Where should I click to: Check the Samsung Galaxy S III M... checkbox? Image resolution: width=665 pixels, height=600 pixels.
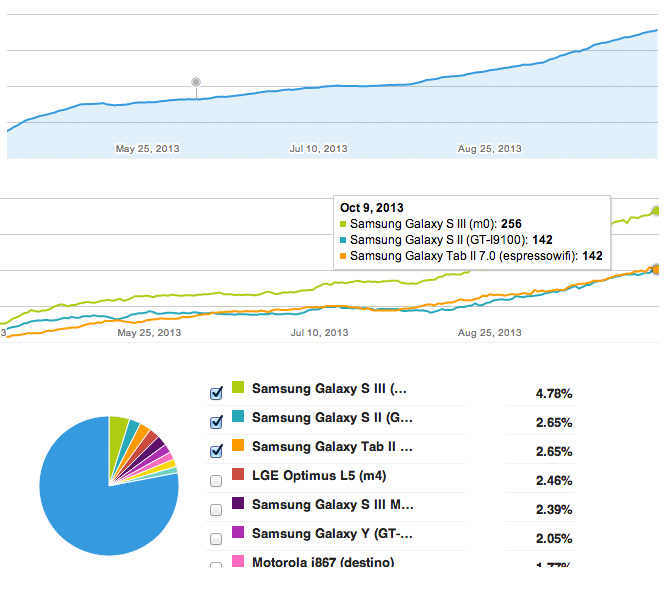216,510
